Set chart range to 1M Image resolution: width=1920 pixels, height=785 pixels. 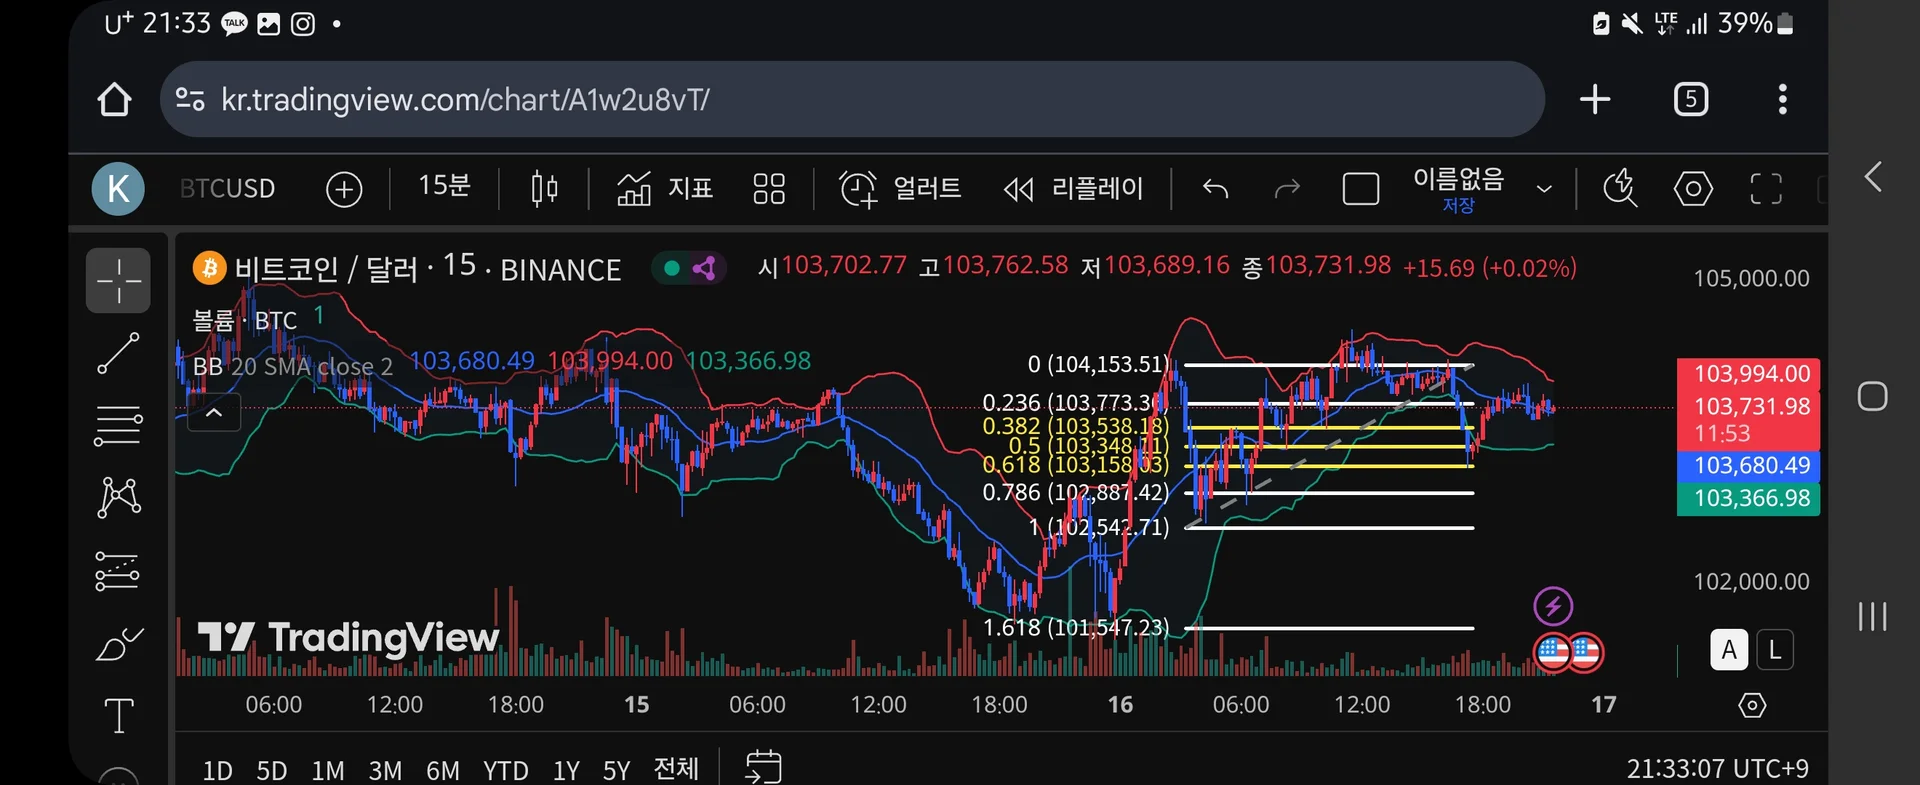[328, 770]
